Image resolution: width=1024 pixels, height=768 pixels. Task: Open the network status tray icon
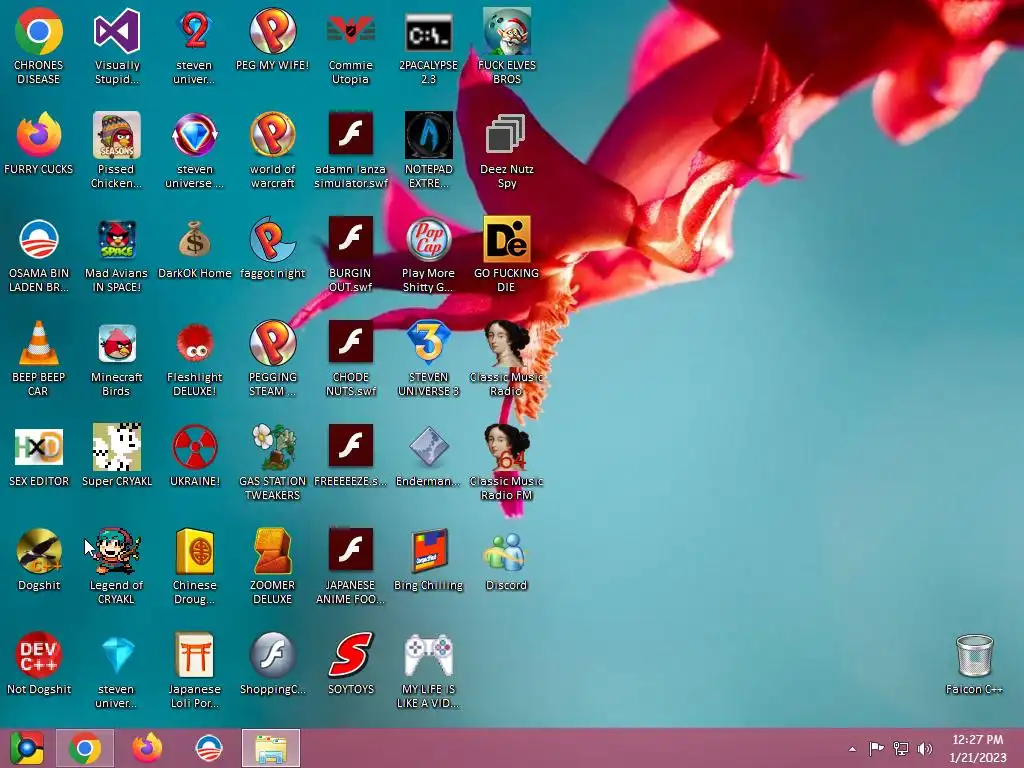coord(901,748)
